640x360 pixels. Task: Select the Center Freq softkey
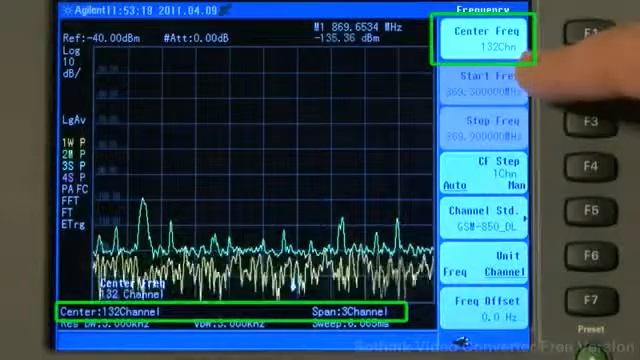[x=483, y=39]
